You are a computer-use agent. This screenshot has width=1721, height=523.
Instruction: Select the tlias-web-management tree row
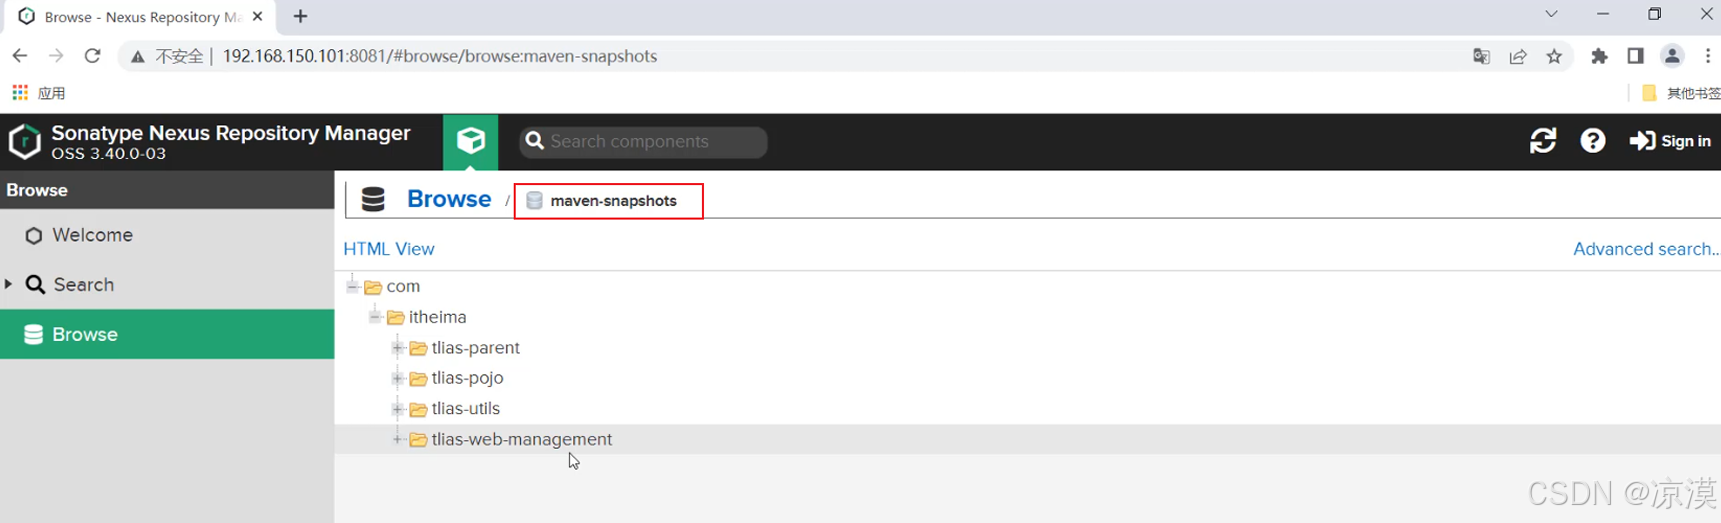tap(1028, 439)
